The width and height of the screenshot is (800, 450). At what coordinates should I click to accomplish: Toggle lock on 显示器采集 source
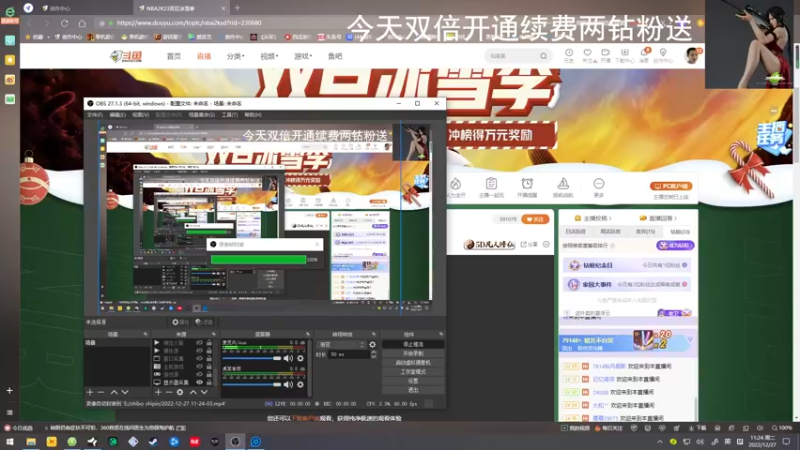[x=209, y=382]
